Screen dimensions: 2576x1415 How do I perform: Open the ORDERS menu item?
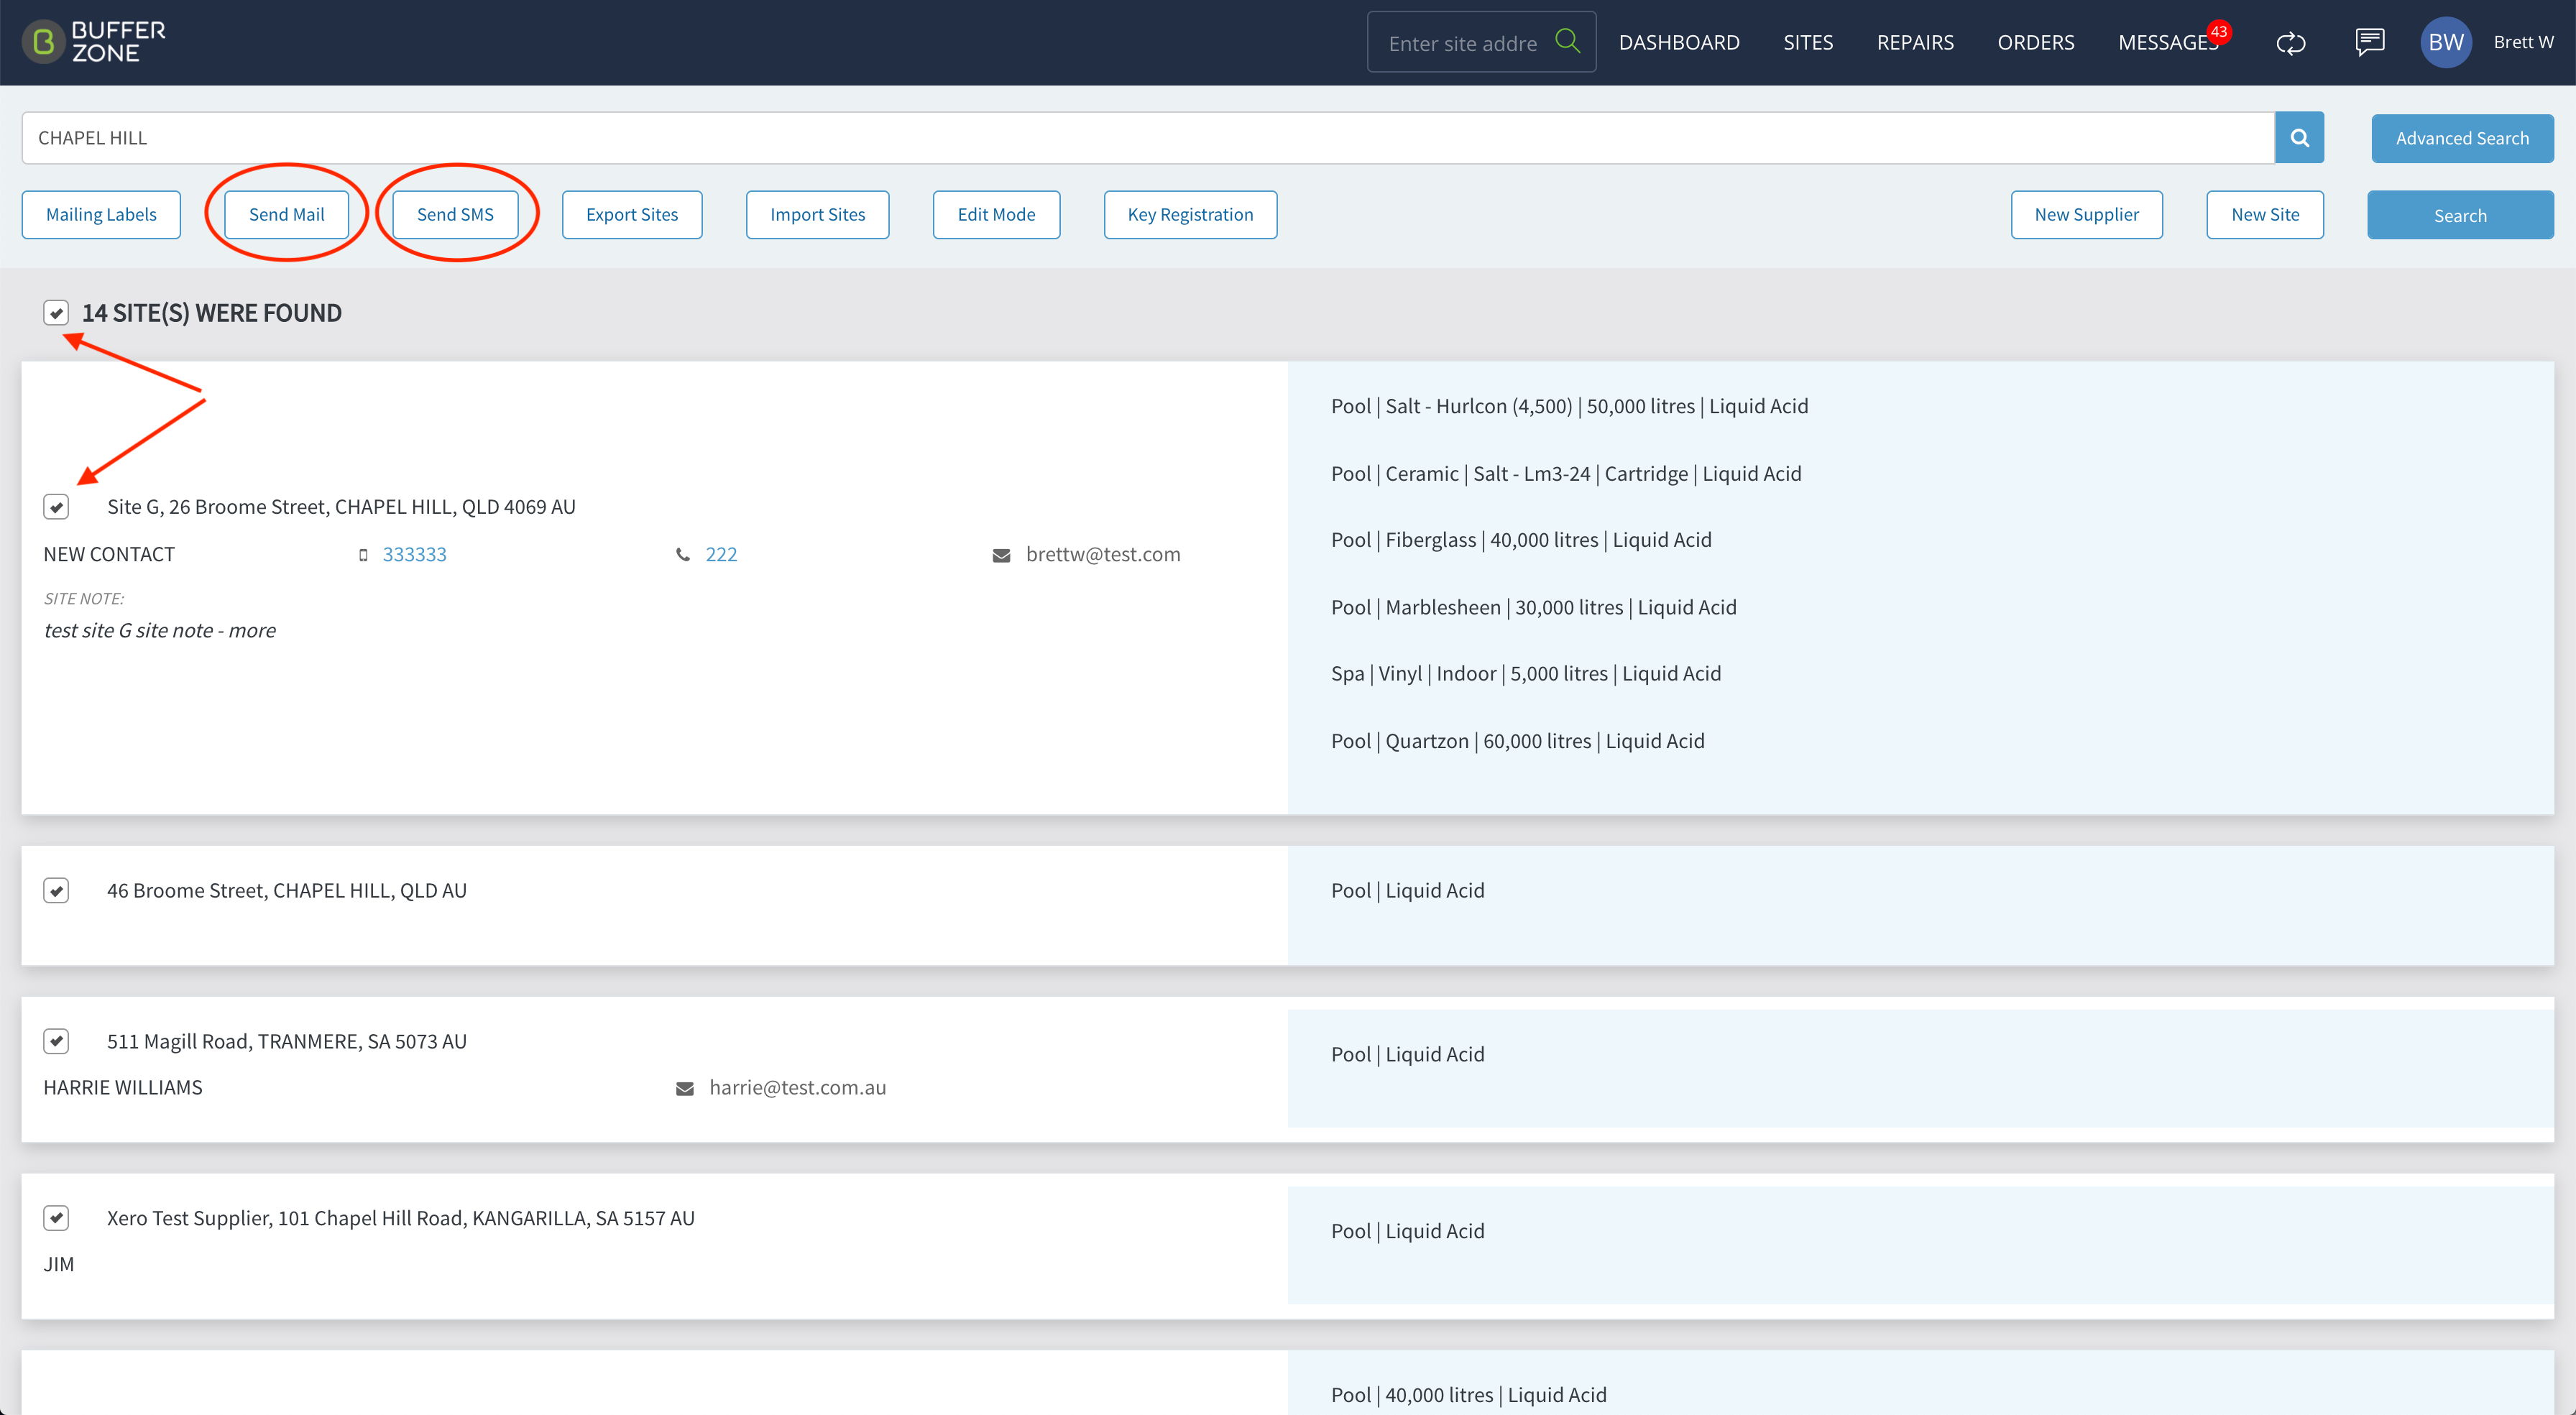click(2035, 42)
